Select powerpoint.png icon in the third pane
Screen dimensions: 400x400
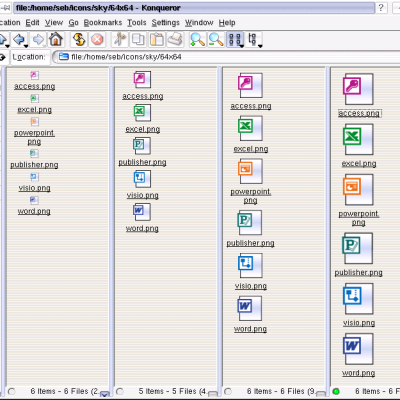pyautogui.click(x=250, y=171)
